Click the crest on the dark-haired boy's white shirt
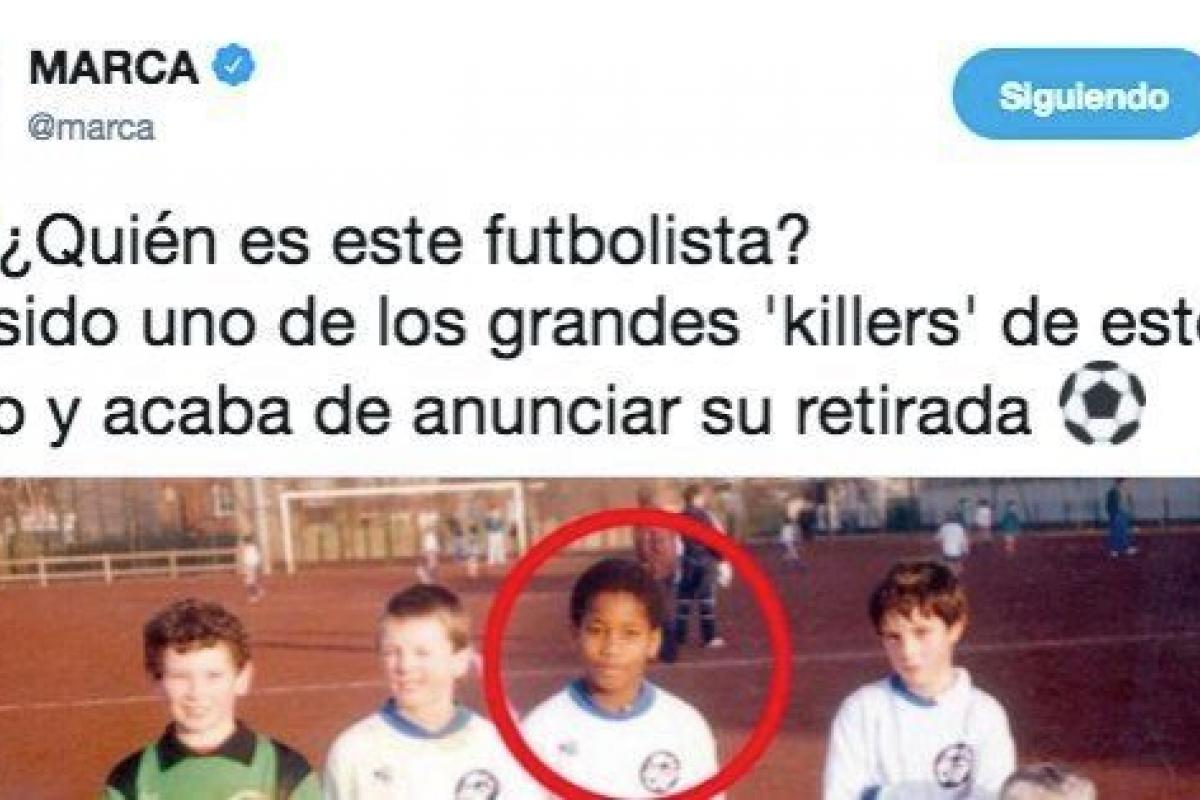This screenshot has height=800, width=1200. [954, 764]
